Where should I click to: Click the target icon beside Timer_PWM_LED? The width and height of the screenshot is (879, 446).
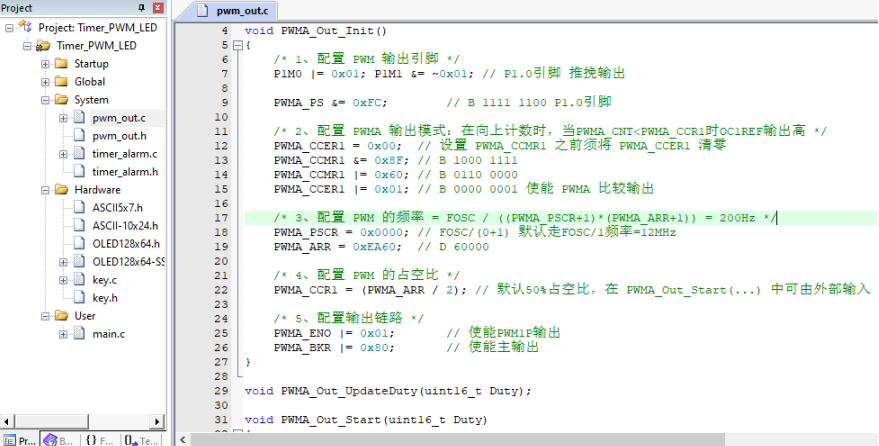(43, 45)
